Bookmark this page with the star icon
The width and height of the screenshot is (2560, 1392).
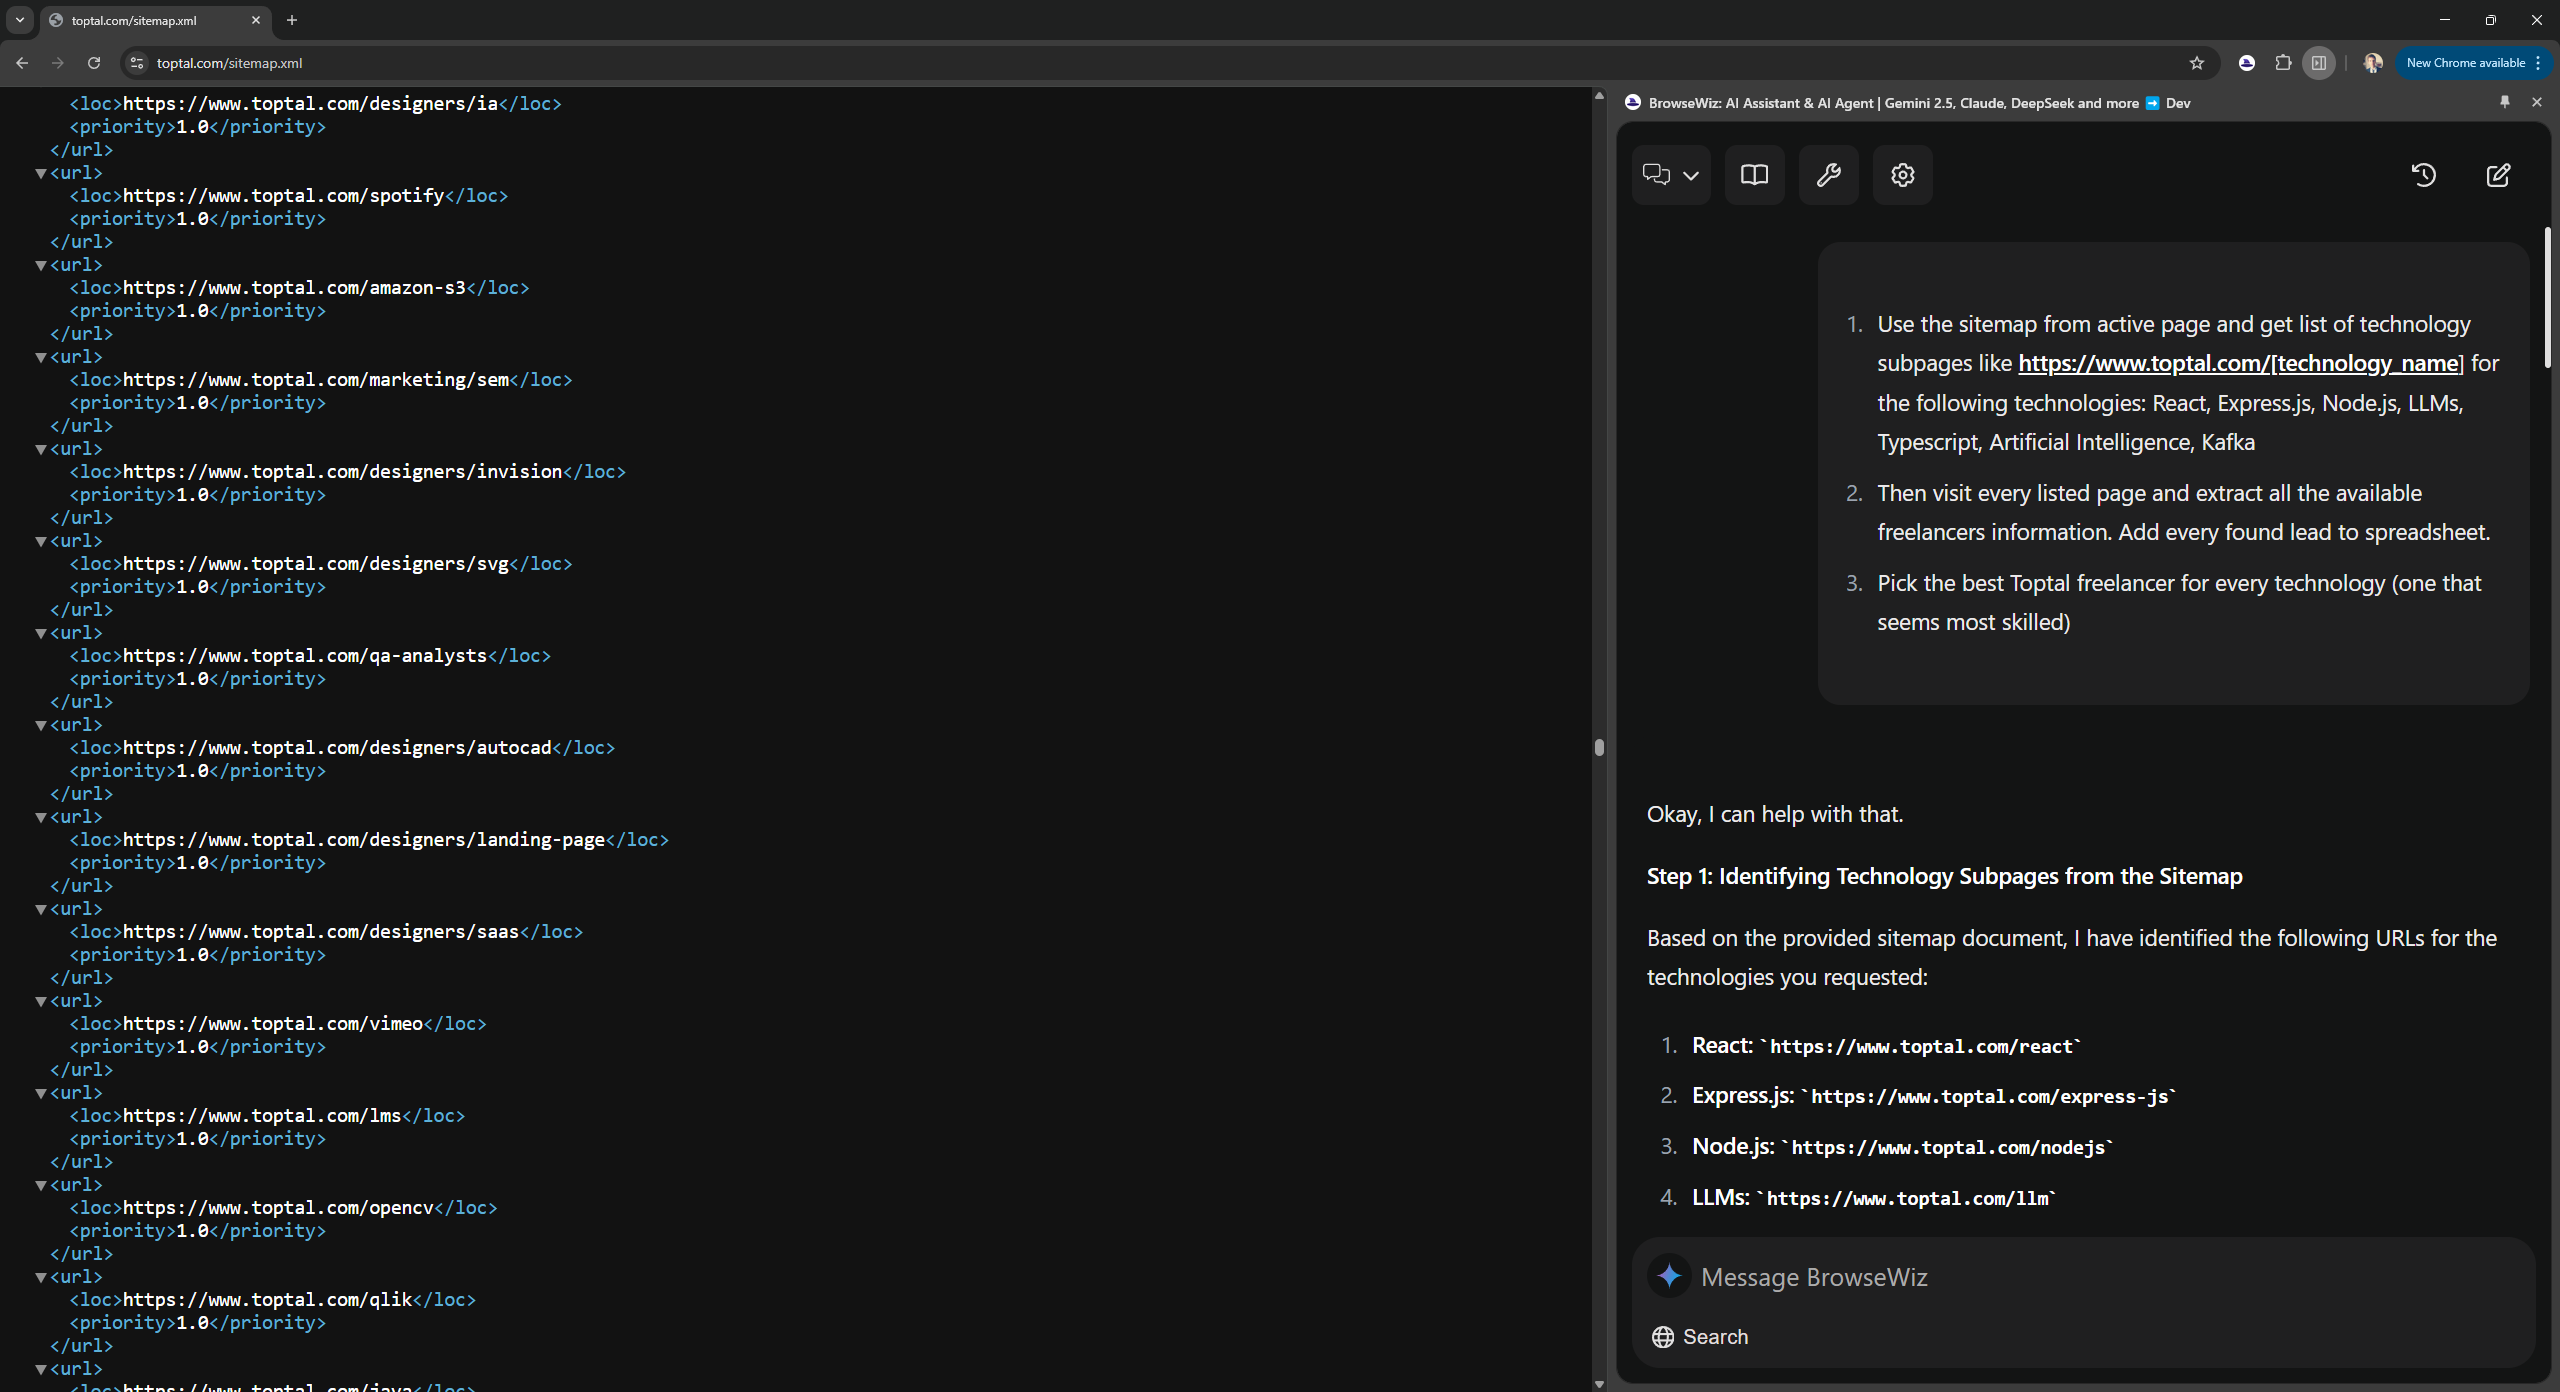[2197, 63]
